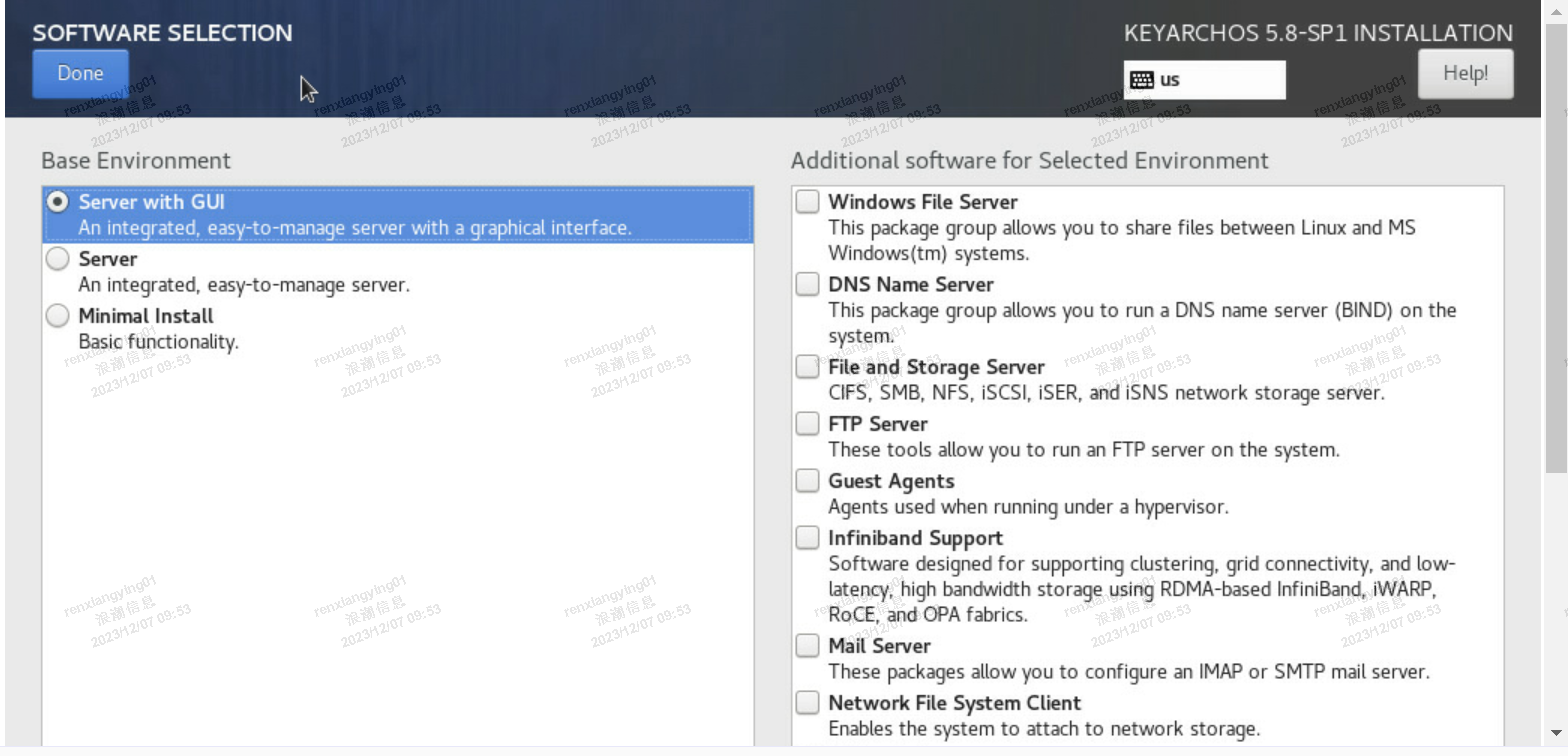Tick Network File System Client checkbox
Screen dimensions: 1568x756
807,703
